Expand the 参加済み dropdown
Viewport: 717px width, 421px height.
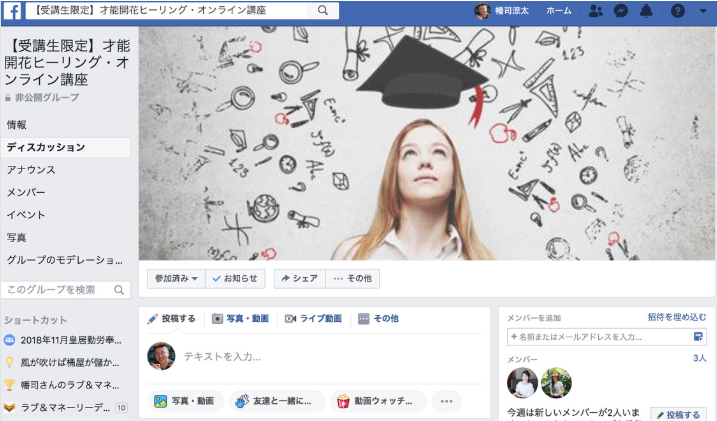click(x=175, y=279)
